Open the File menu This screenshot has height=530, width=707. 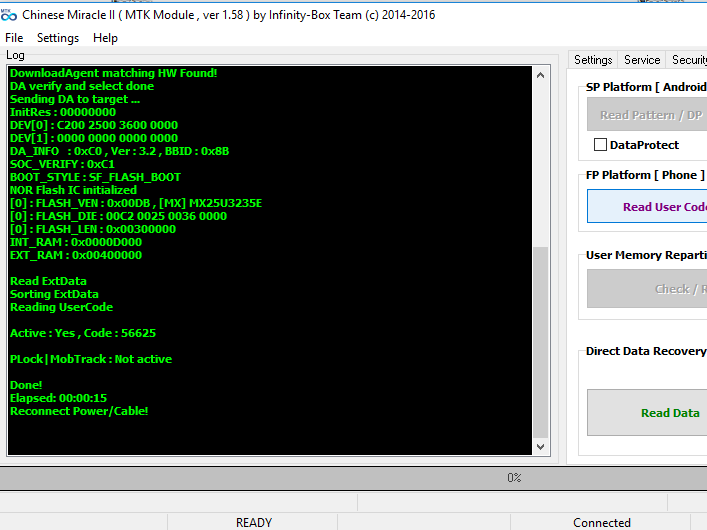coord(14,38)
